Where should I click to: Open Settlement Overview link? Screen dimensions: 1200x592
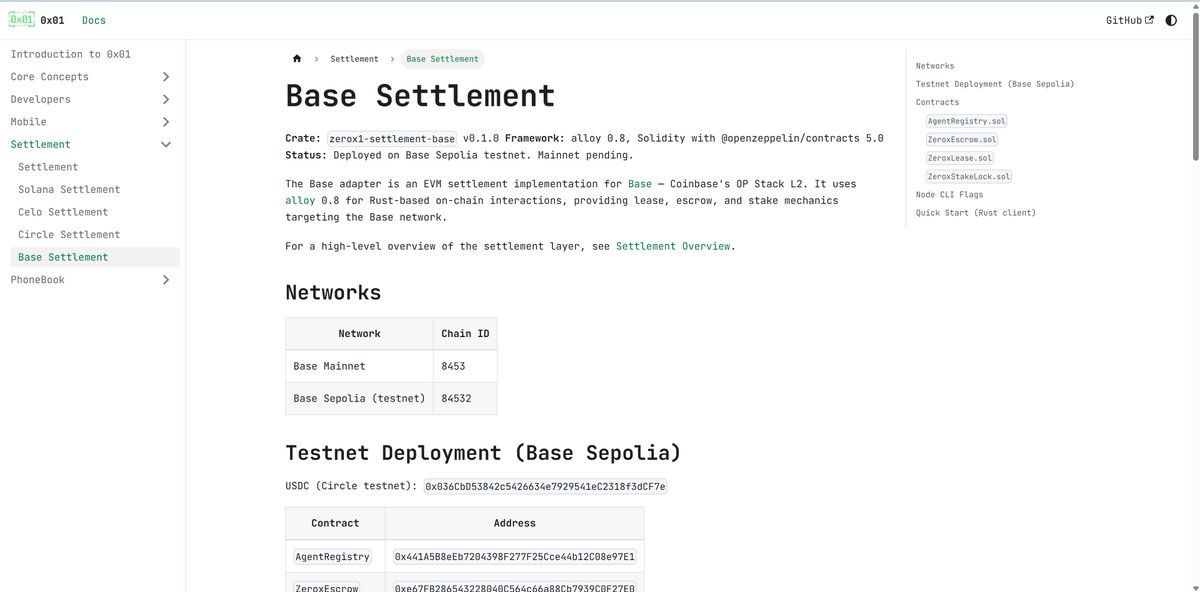673,246
